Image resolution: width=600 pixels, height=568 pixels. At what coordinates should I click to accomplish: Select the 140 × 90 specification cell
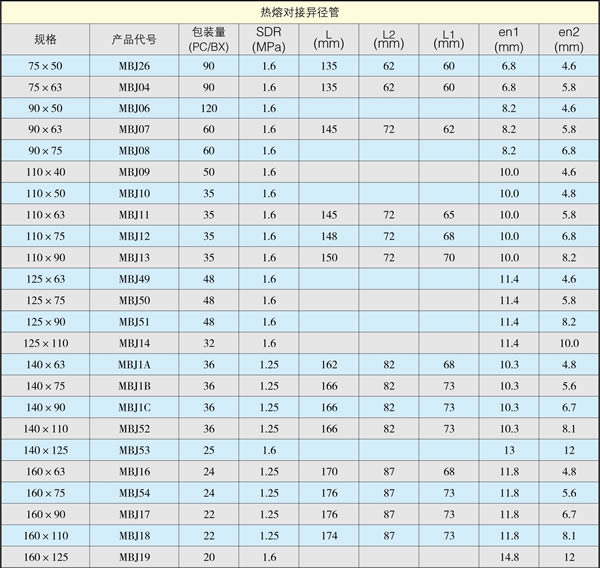pos(45,407)
